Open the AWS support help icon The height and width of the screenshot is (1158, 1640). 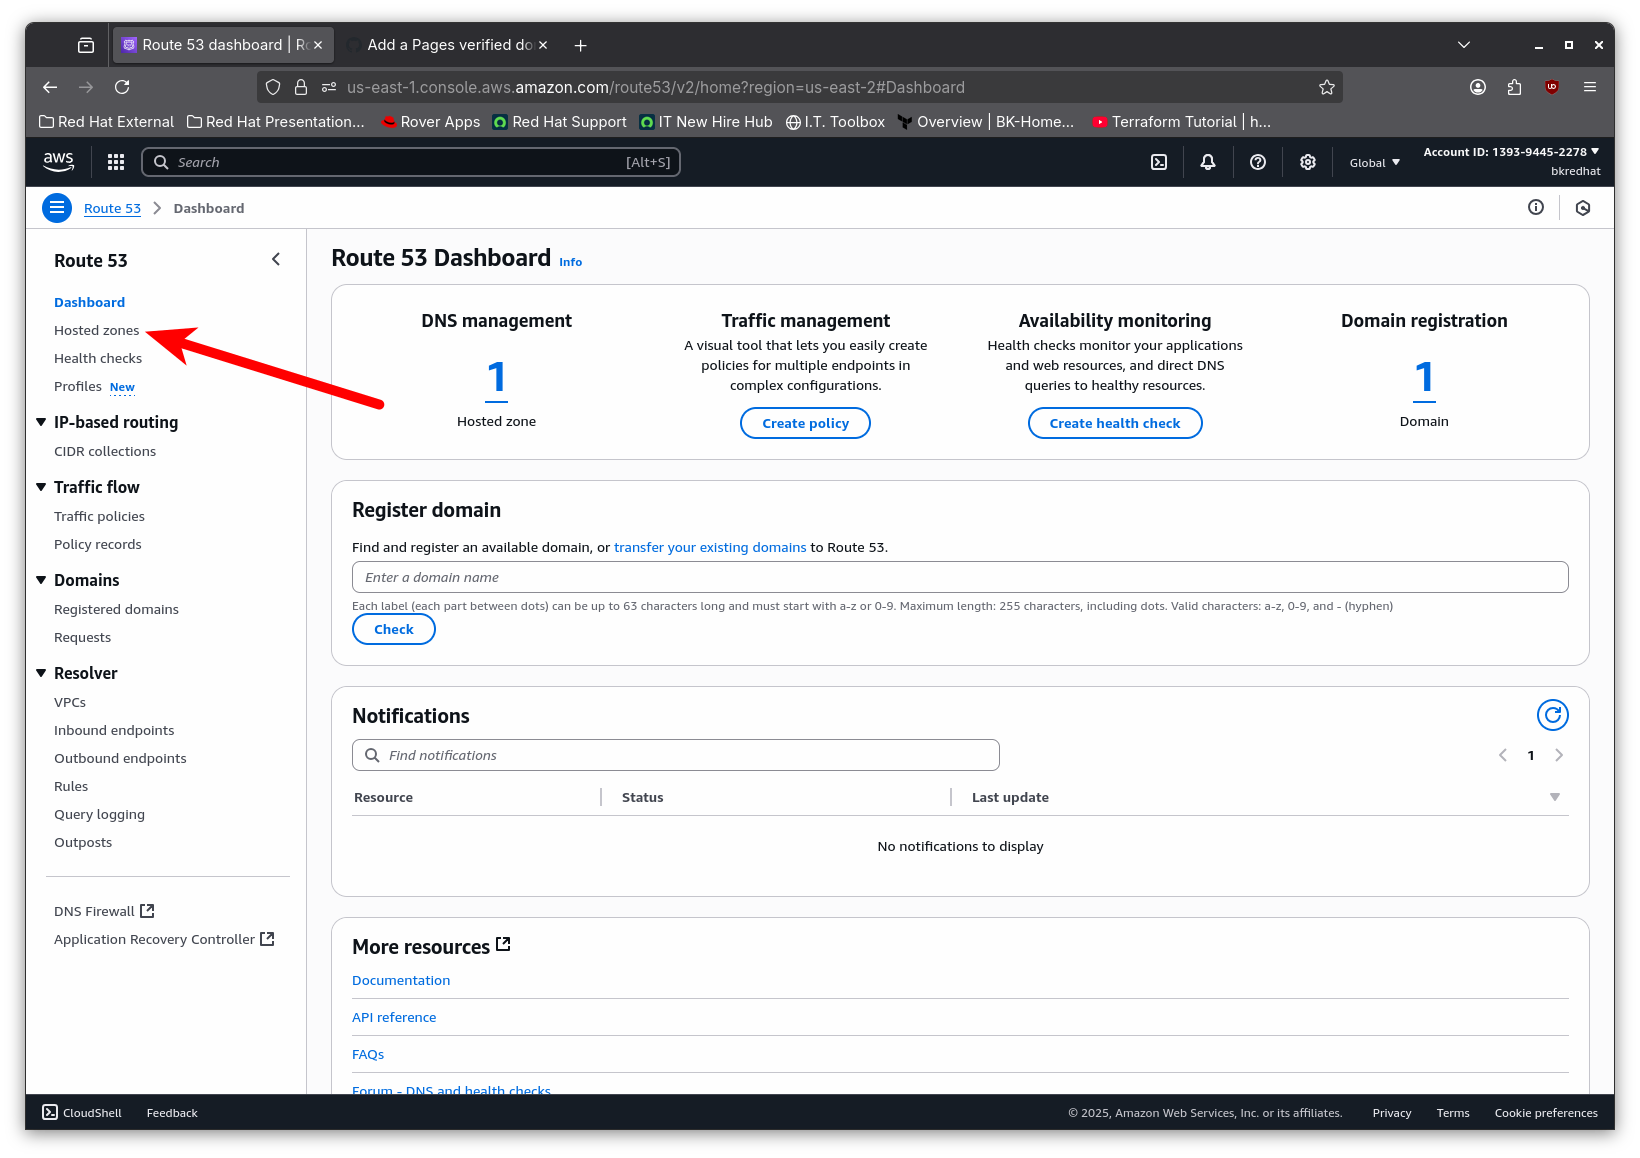point(1258,162)
